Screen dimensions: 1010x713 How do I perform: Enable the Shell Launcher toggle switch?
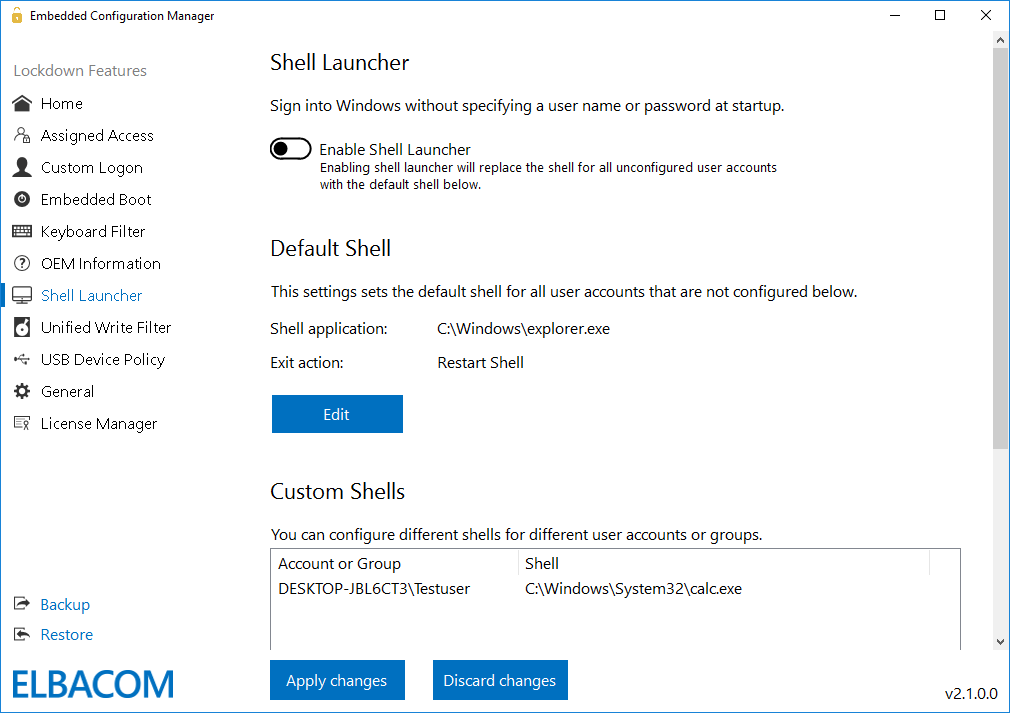click(290, 148)
